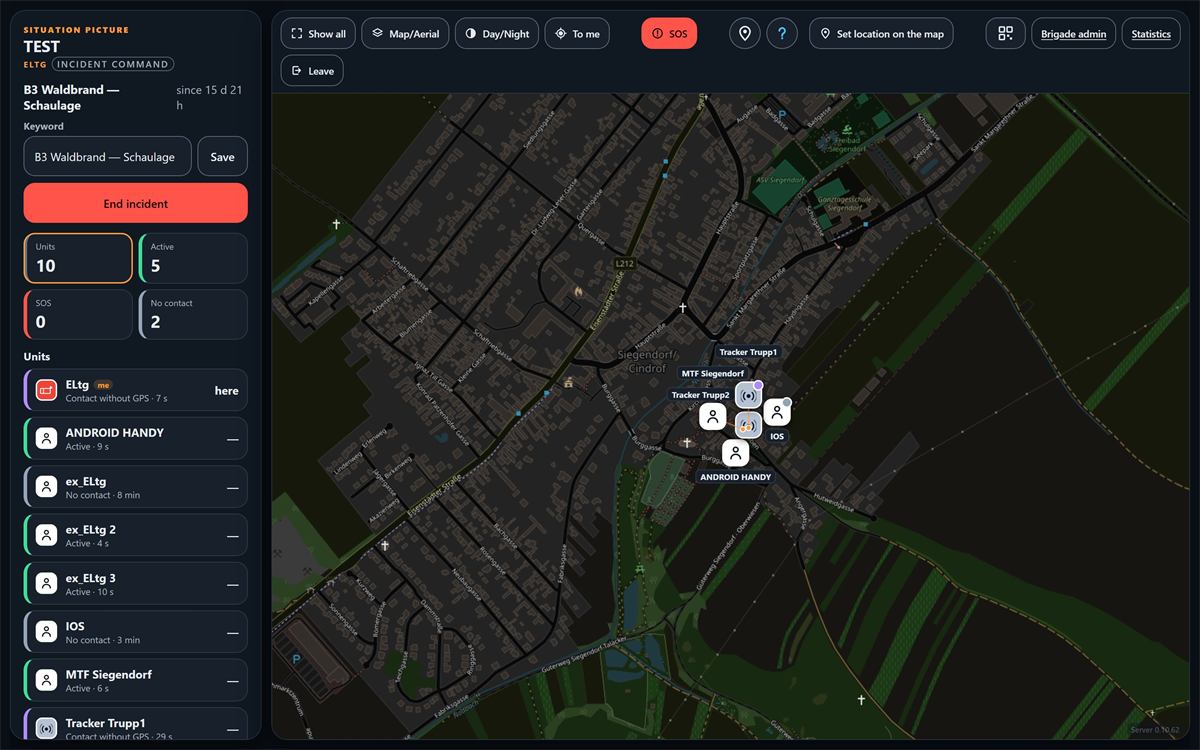Leave the incident with Leave button
1200x750 pixels.
click(312, 71)
